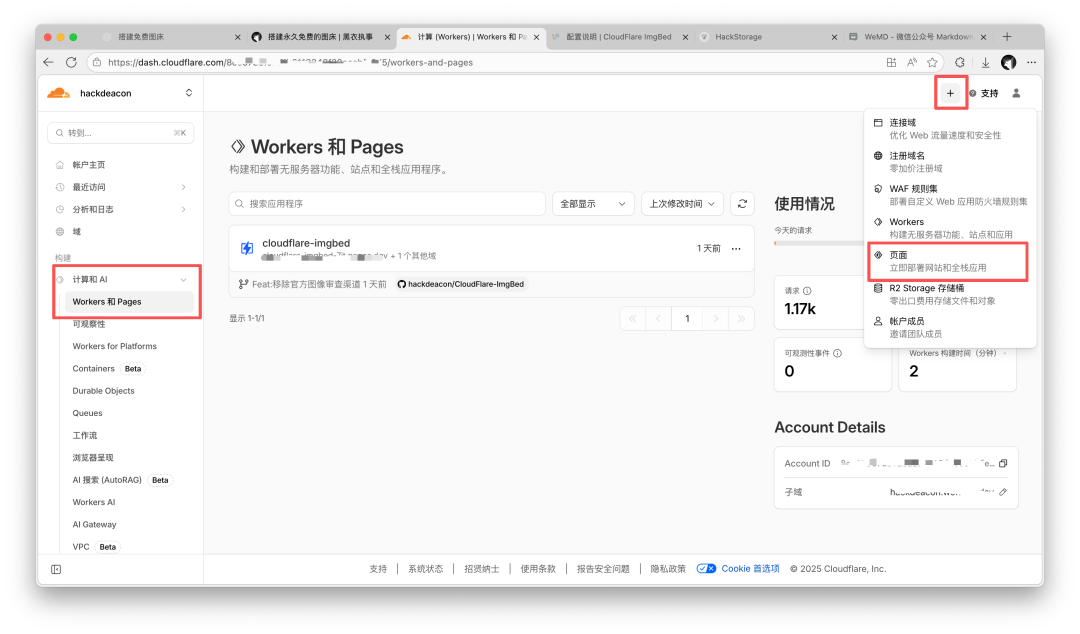Reload the browser page

(x=71, y=62)
